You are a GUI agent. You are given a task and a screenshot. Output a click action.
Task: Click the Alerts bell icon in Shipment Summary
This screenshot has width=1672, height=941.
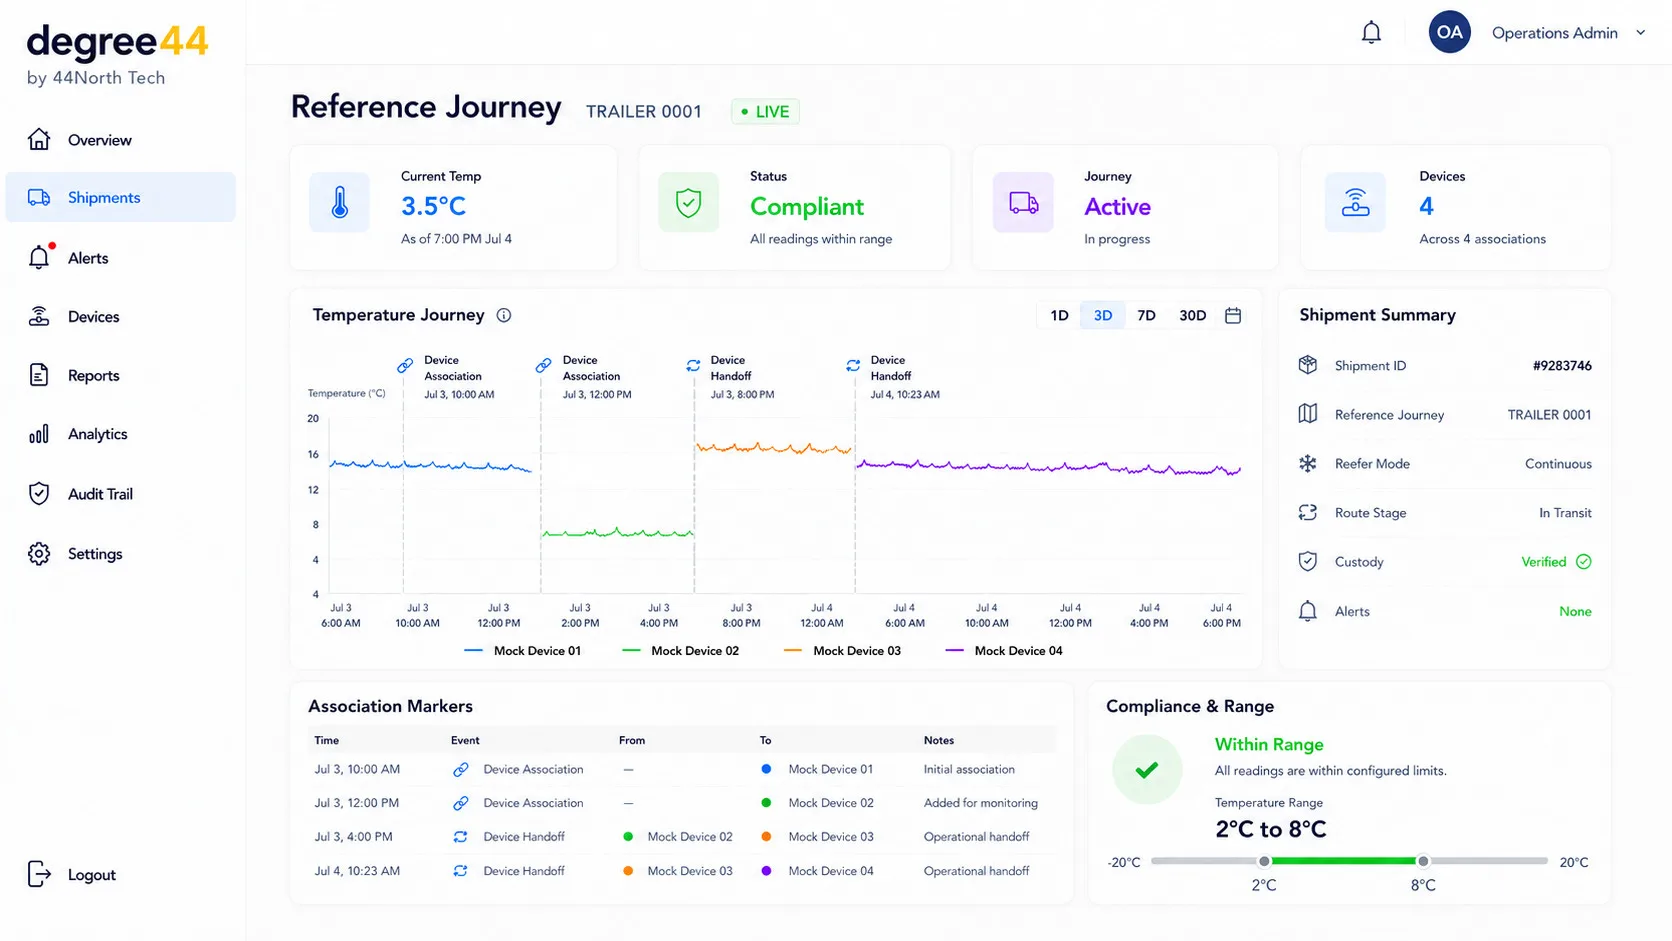pos(1307,611)
